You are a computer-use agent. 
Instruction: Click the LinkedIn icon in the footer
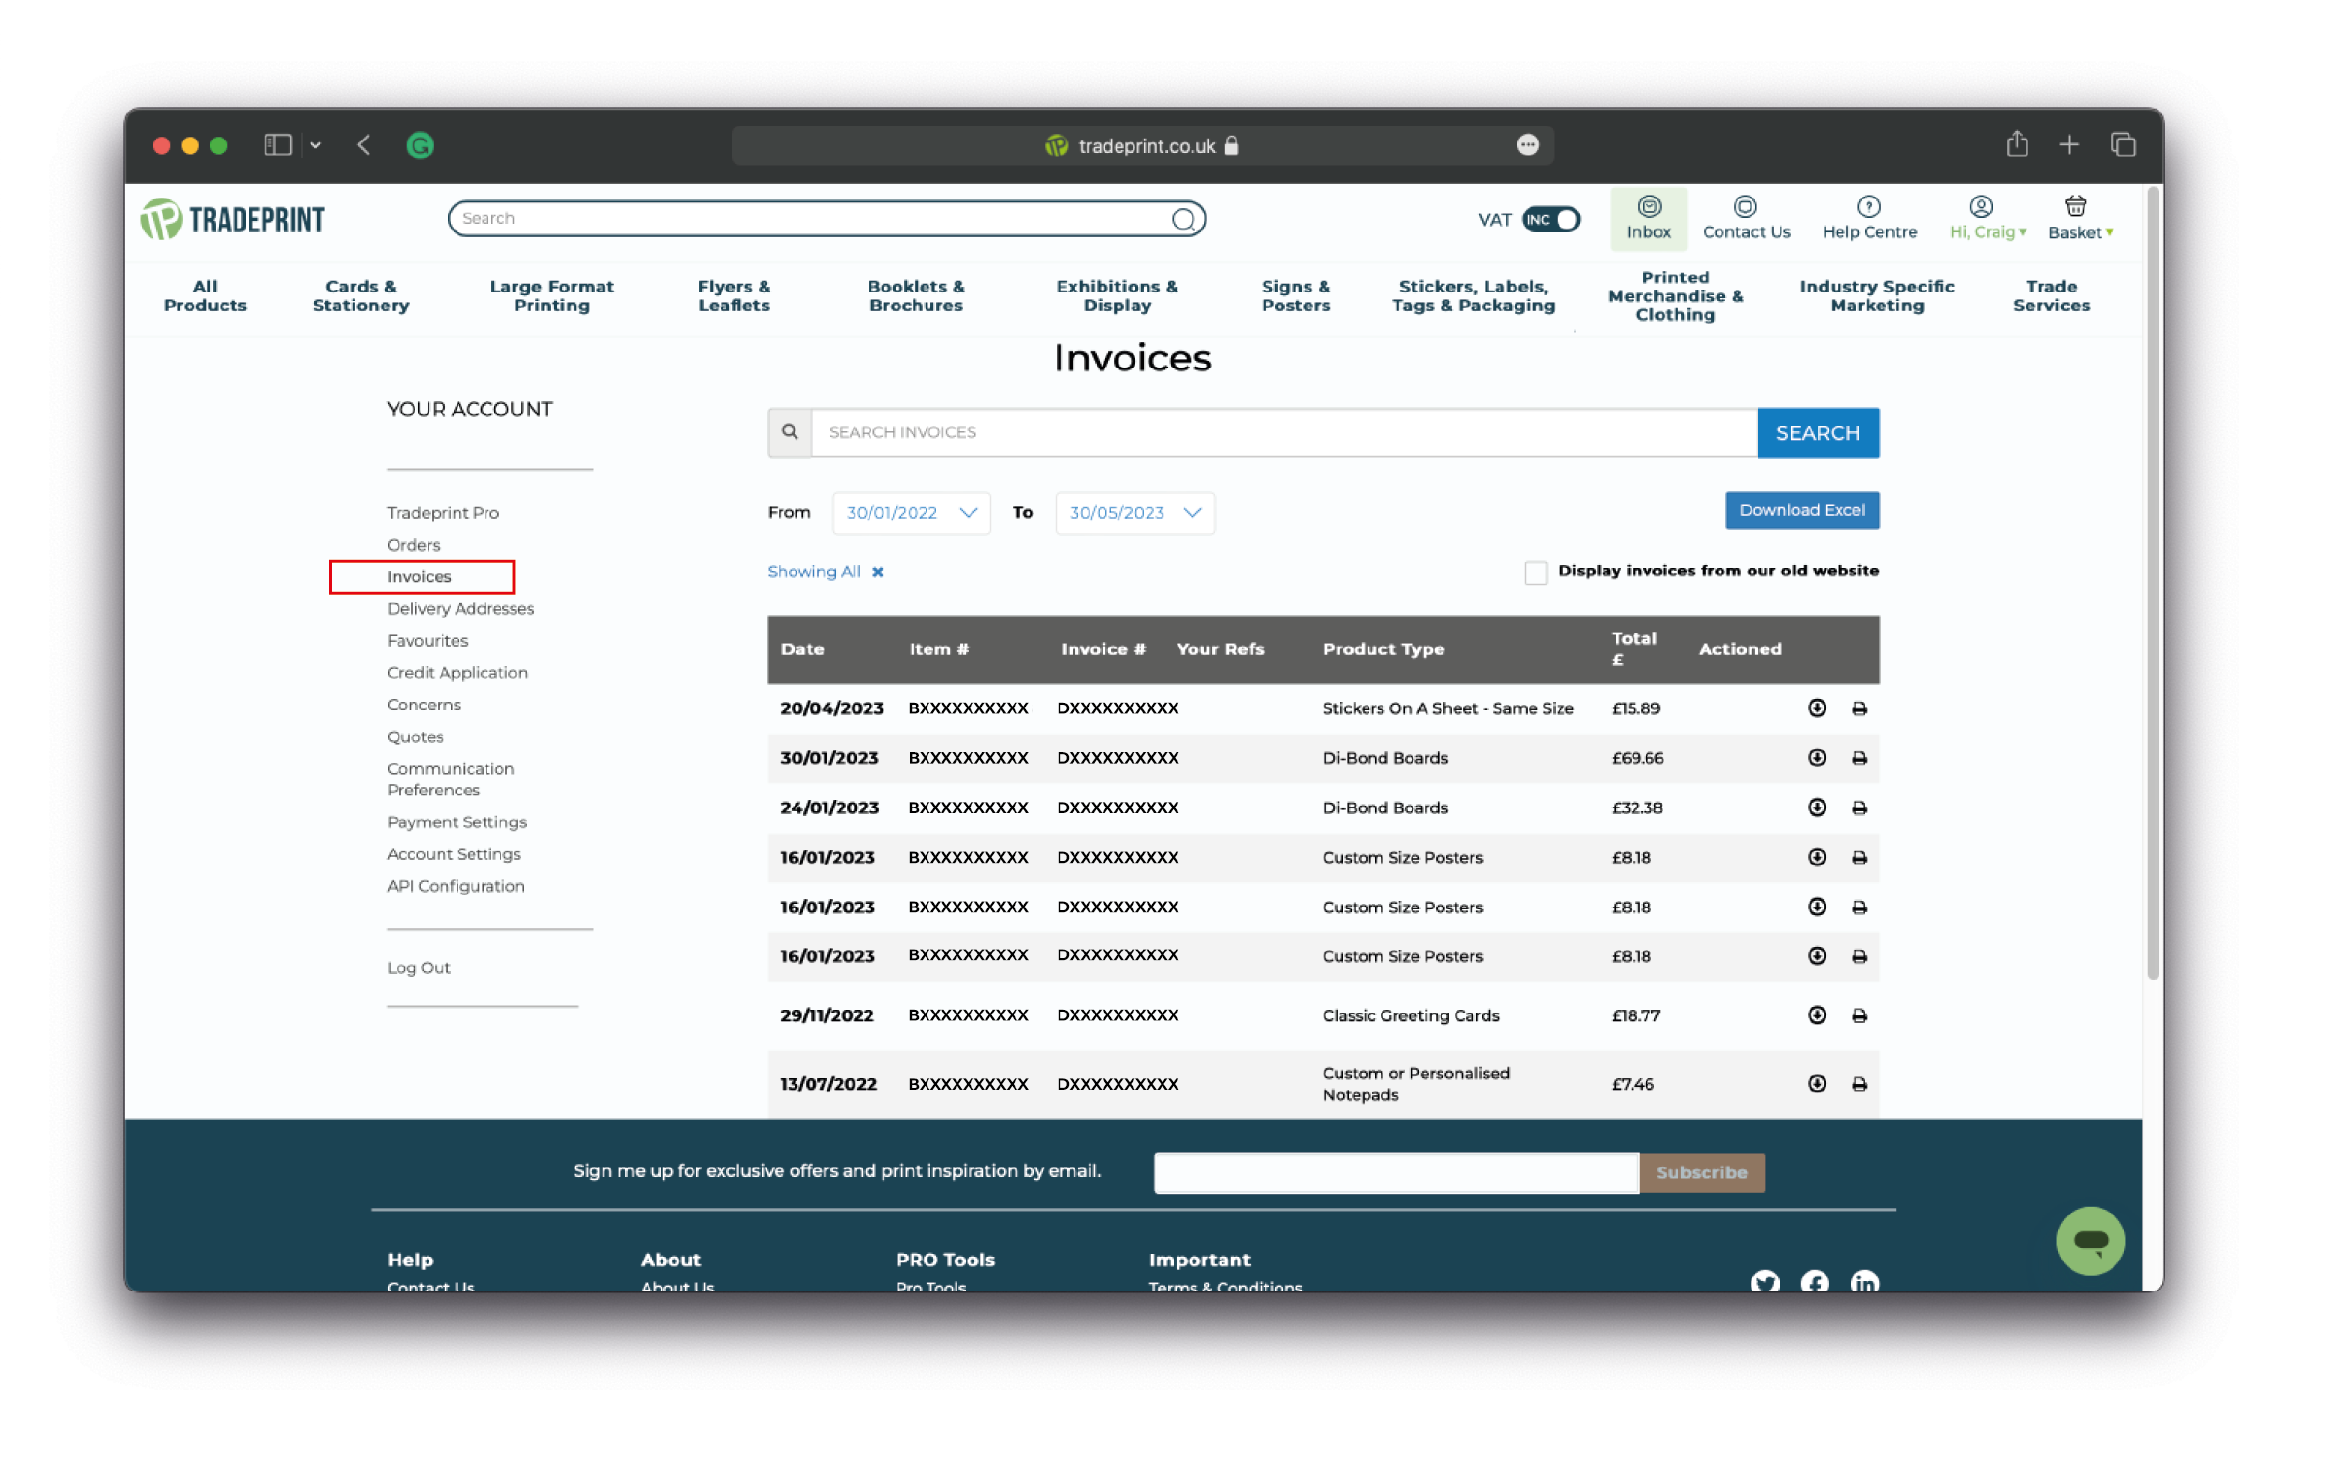click(1864, 1283)
